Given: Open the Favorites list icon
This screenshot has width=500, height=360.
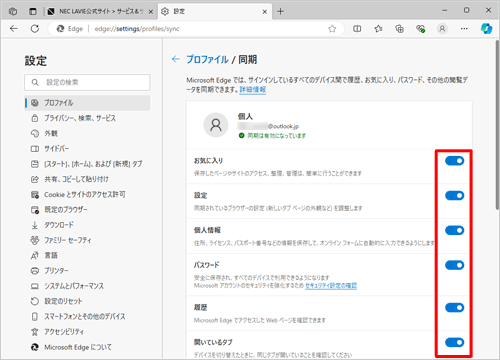Looking at the screenshot, I should click(x=378, y=29).
